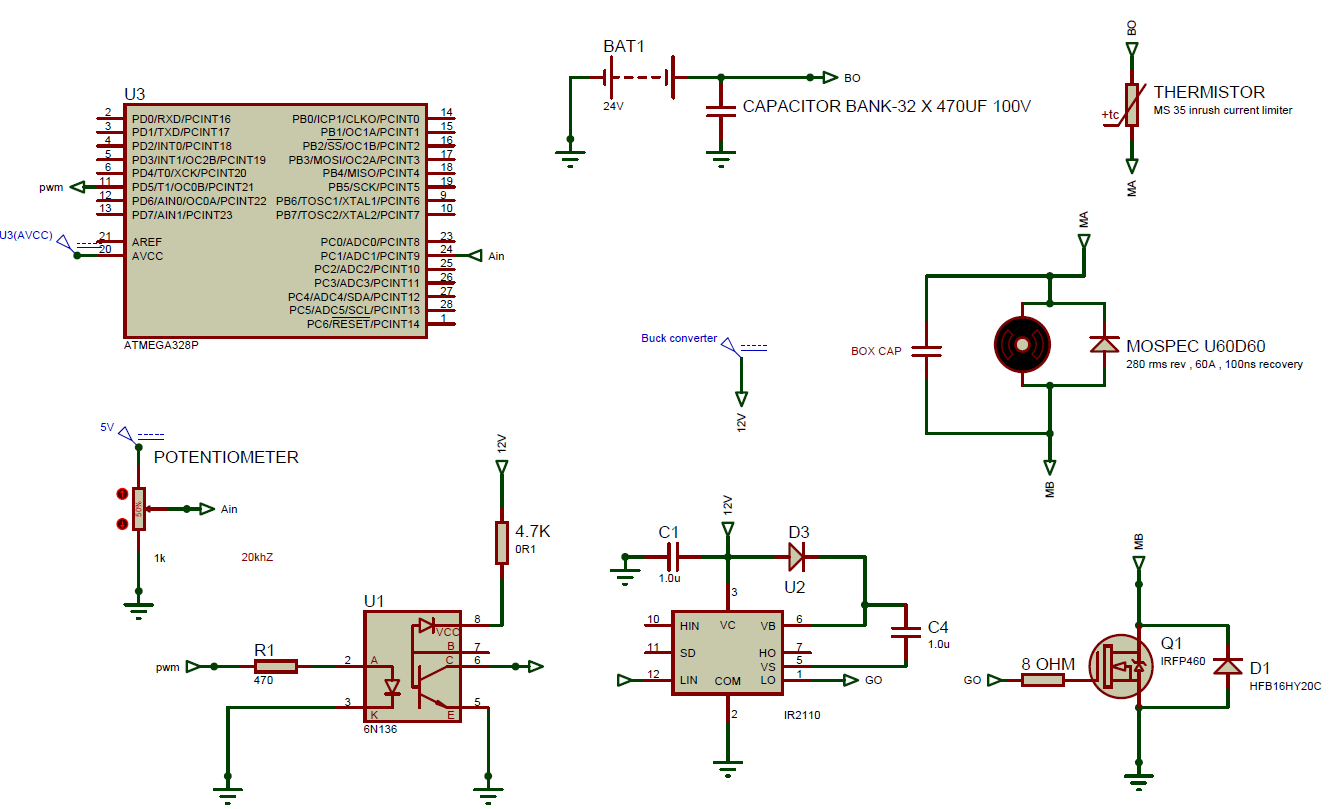Screen dimensions: 1334x809
Task: Select the IR2110 driver chip
Action: tap(728, 652)
